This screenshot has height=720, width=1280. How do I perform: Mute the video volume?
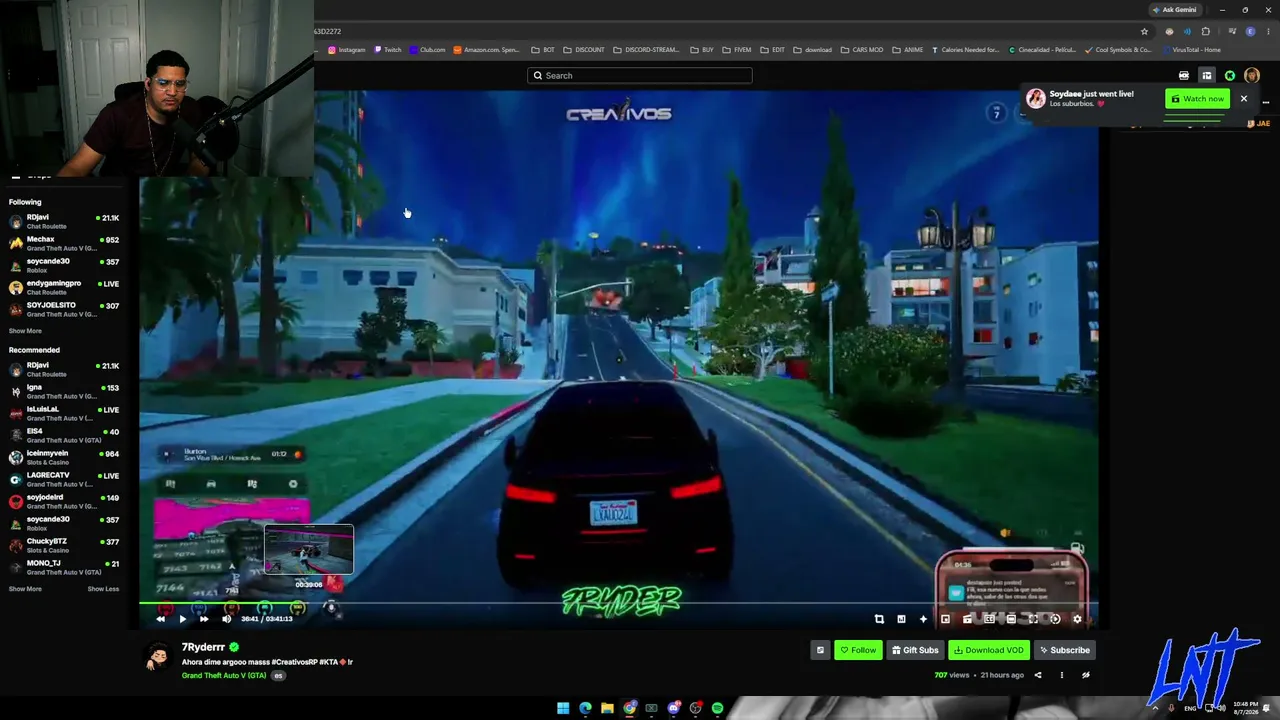coord(226,619)
